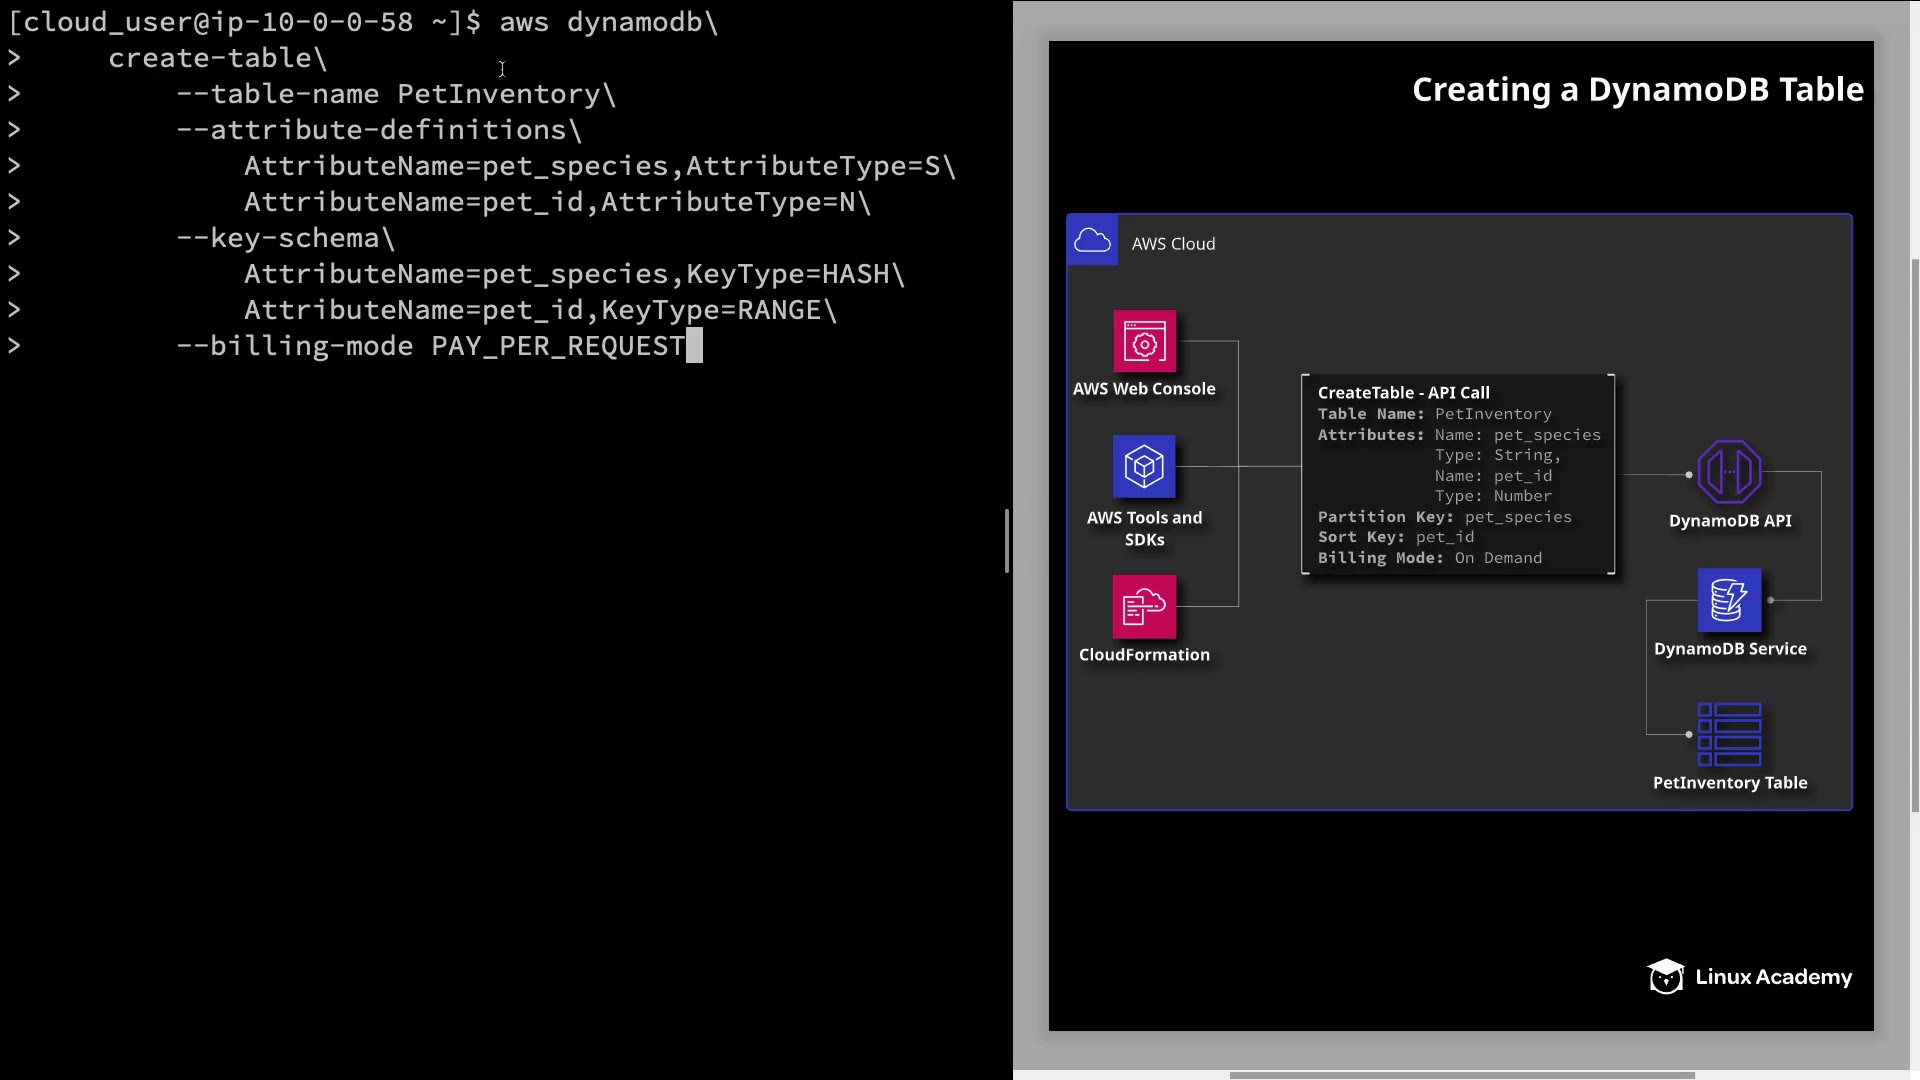Click the AWS Web Console icon

pos(1144,342)
